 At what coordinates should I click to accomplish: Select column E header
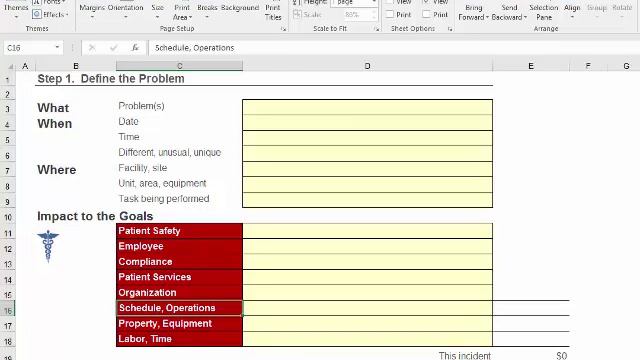(531, 66)
